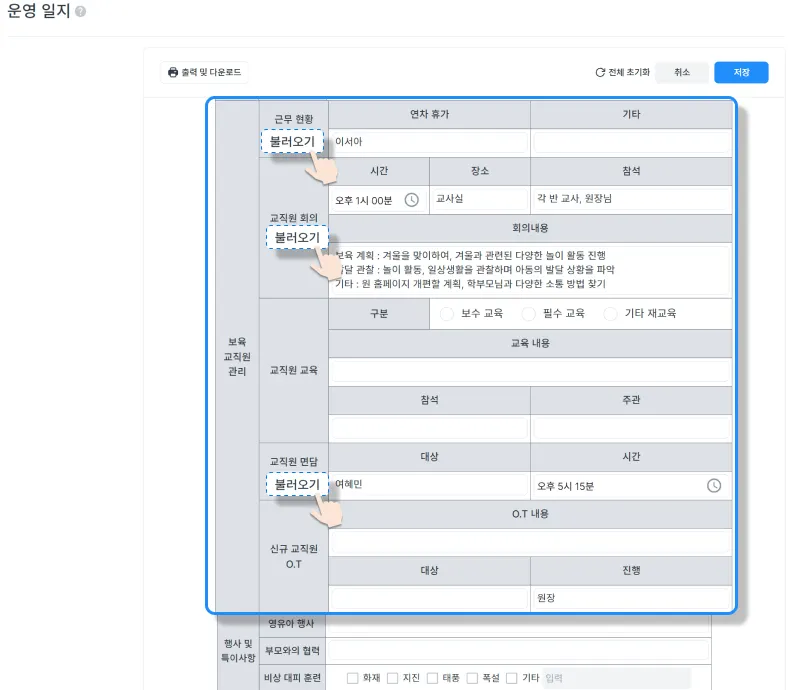Image resolution: width=793 pixels, height=690 pixels.
Task: Click the 보육 교직원 관리 section label
Action: 237,356
